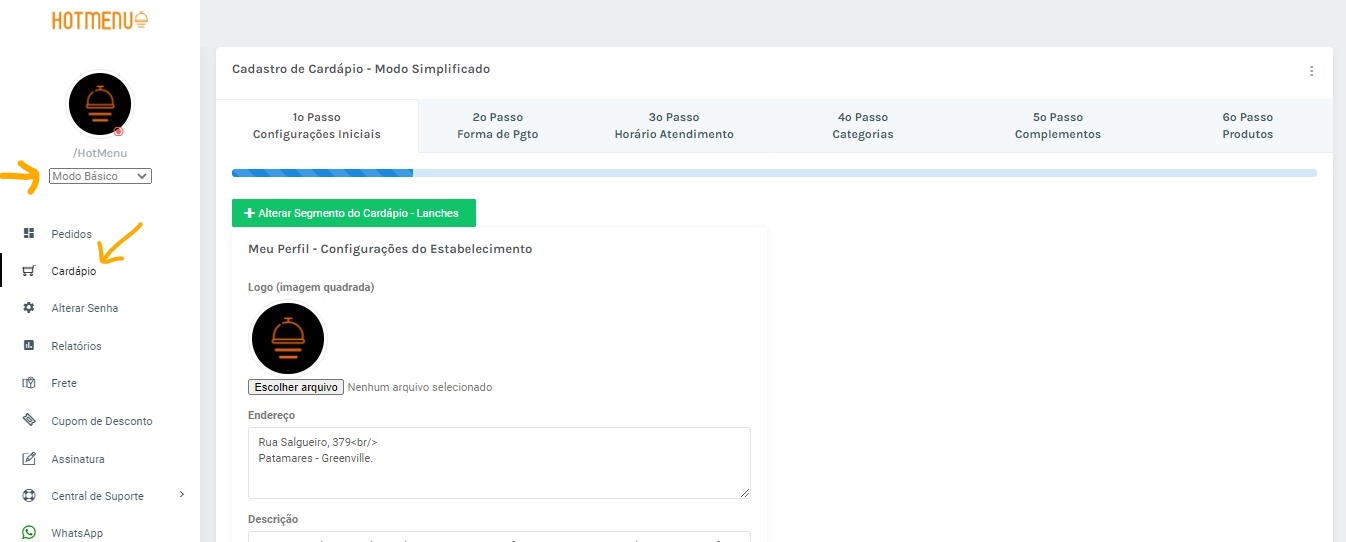Open Alterar Senha in sidebar
The width and height of the screenshot is (1346, 542).
click(x=85, y=308)
